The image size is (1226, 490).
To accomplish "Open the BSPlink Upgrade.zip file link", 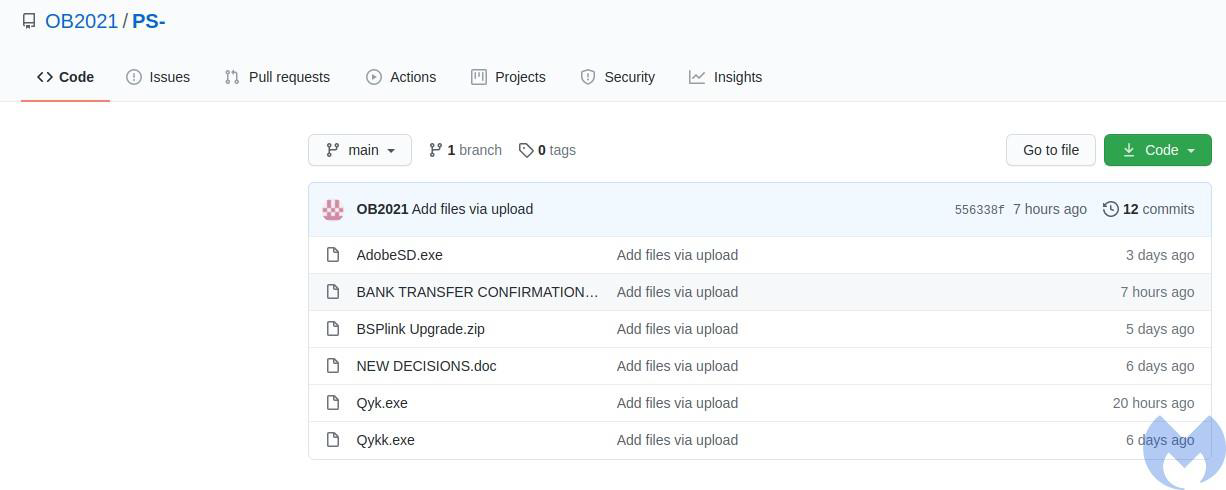I will pos(420,329).
